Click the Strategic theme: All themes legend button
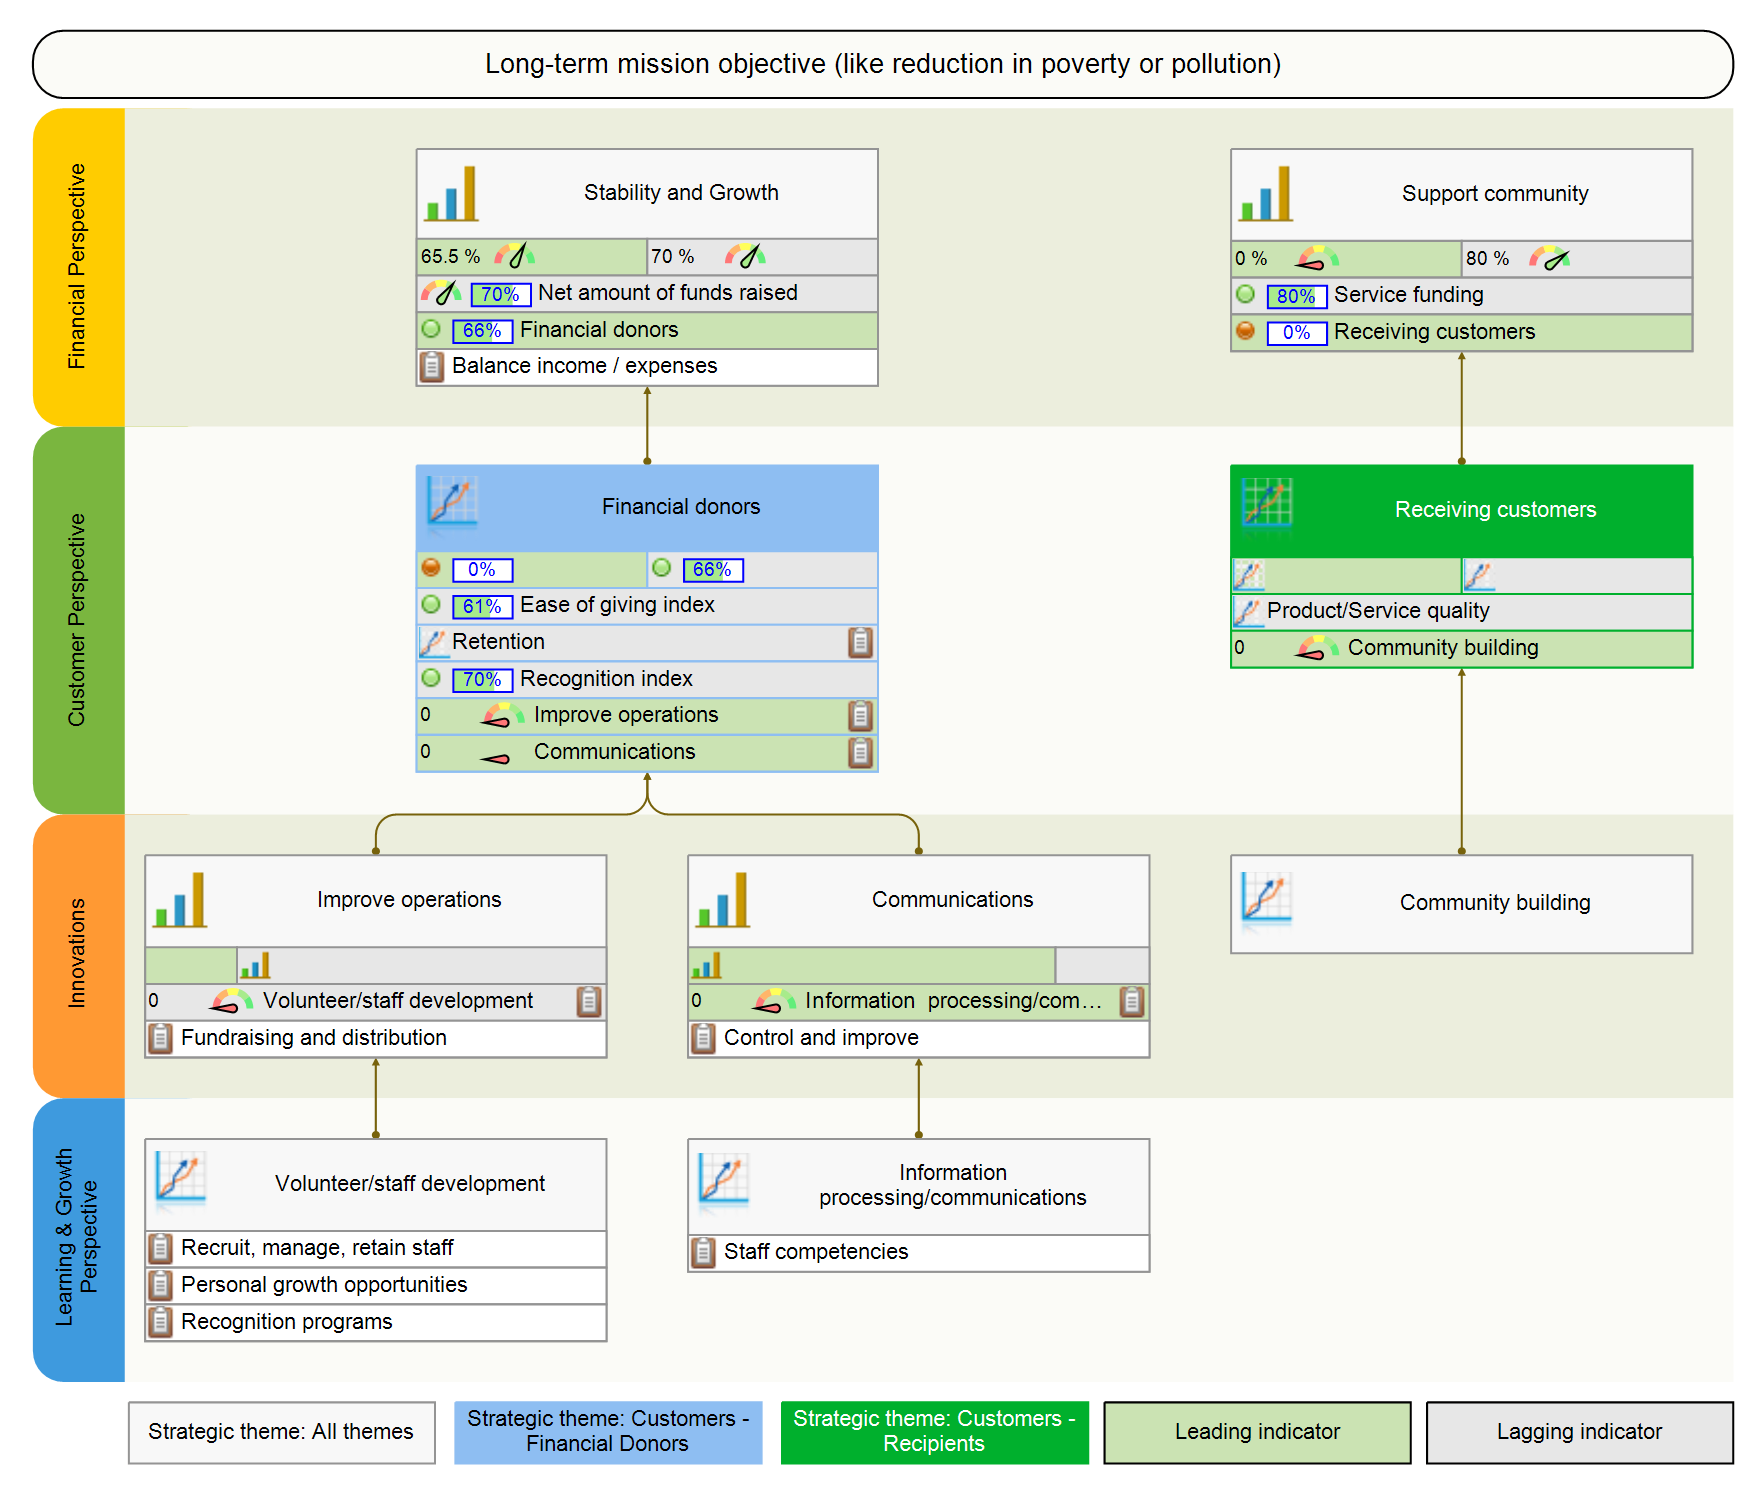1763x1493 pixels. click(281, 1432)
